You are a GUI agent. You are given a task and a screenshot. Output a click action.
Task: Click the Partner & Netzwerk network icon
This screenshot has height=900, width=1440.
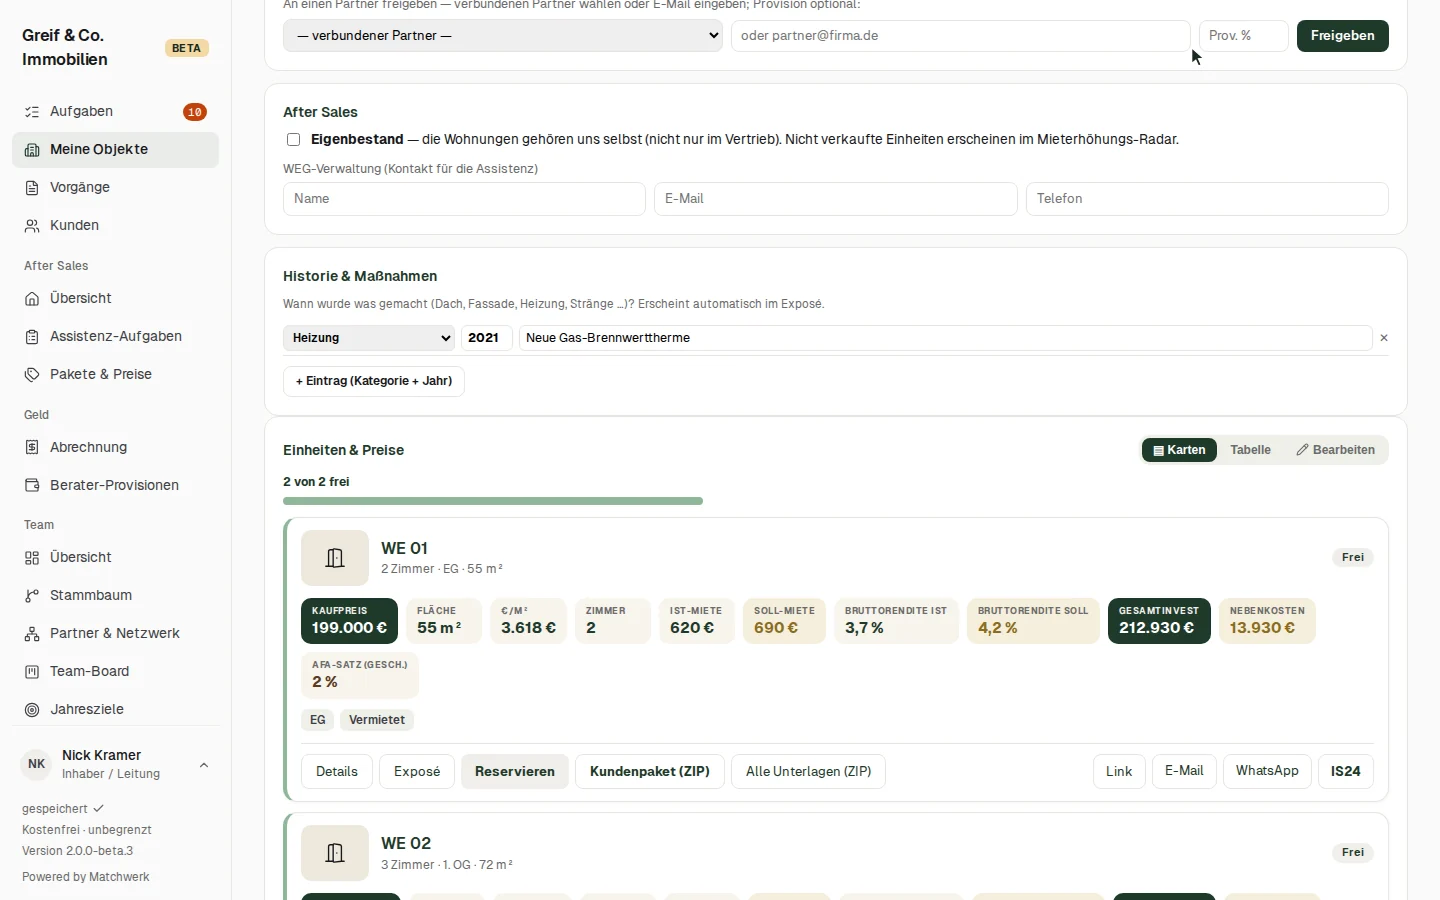[32, 634]
